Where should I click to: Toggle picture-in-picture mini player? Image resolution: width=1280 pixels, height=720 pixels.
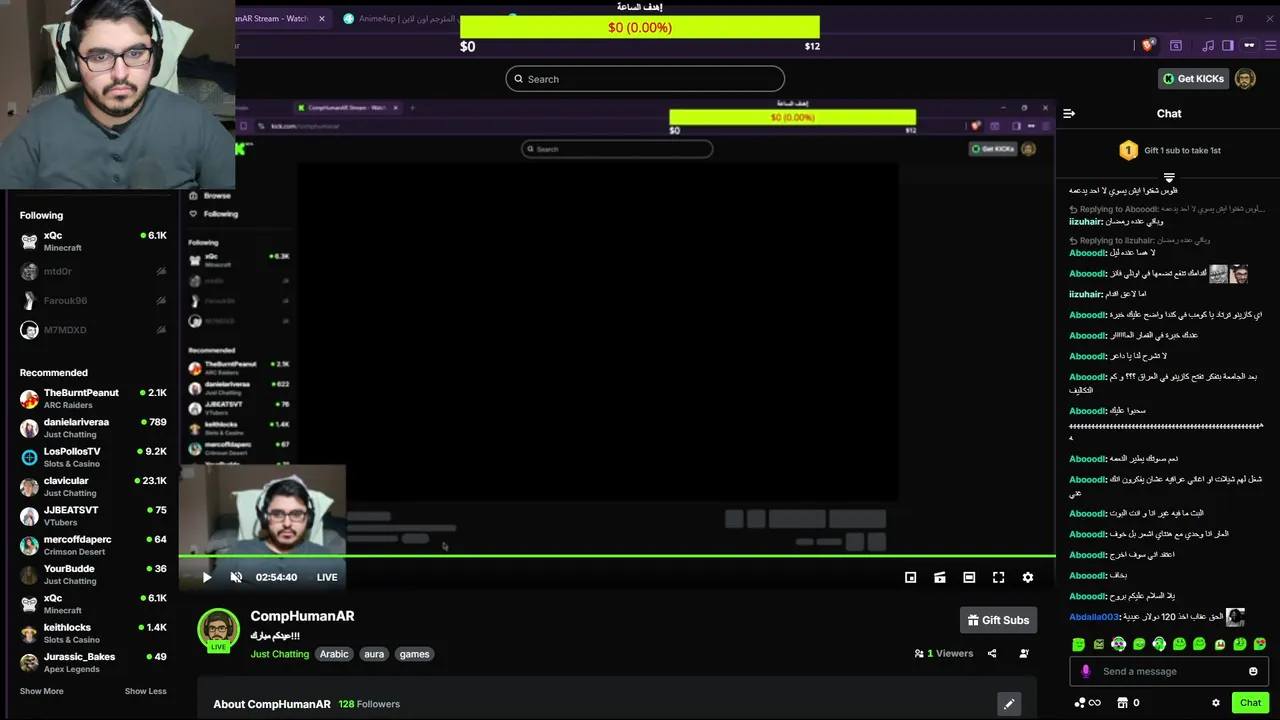click(x=910, y=577)
